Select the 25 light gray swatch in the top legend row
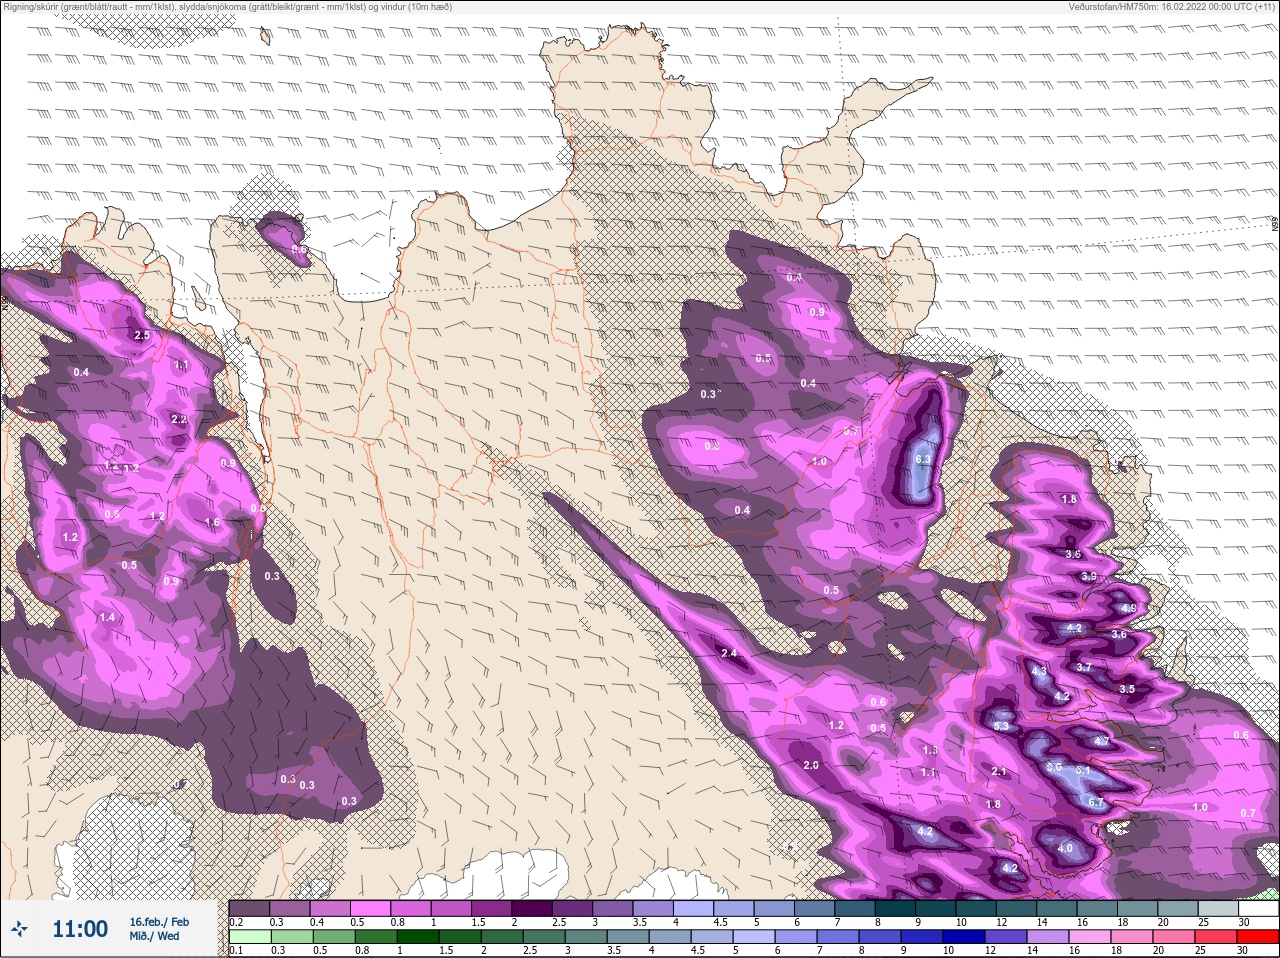 [x=1218, y=908]
